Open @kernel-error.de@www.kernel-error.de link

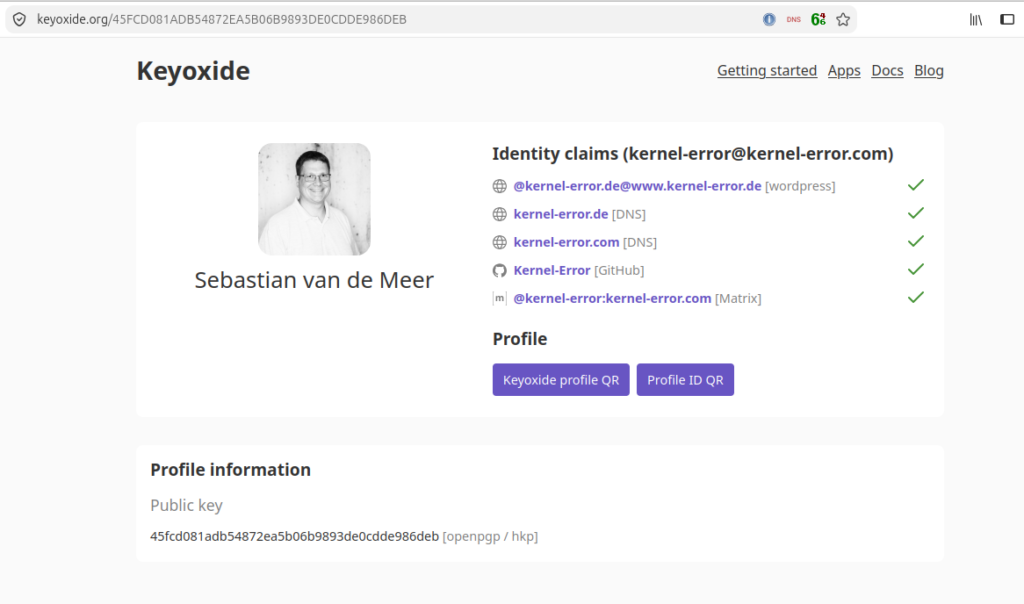click(x=637, y=186)
